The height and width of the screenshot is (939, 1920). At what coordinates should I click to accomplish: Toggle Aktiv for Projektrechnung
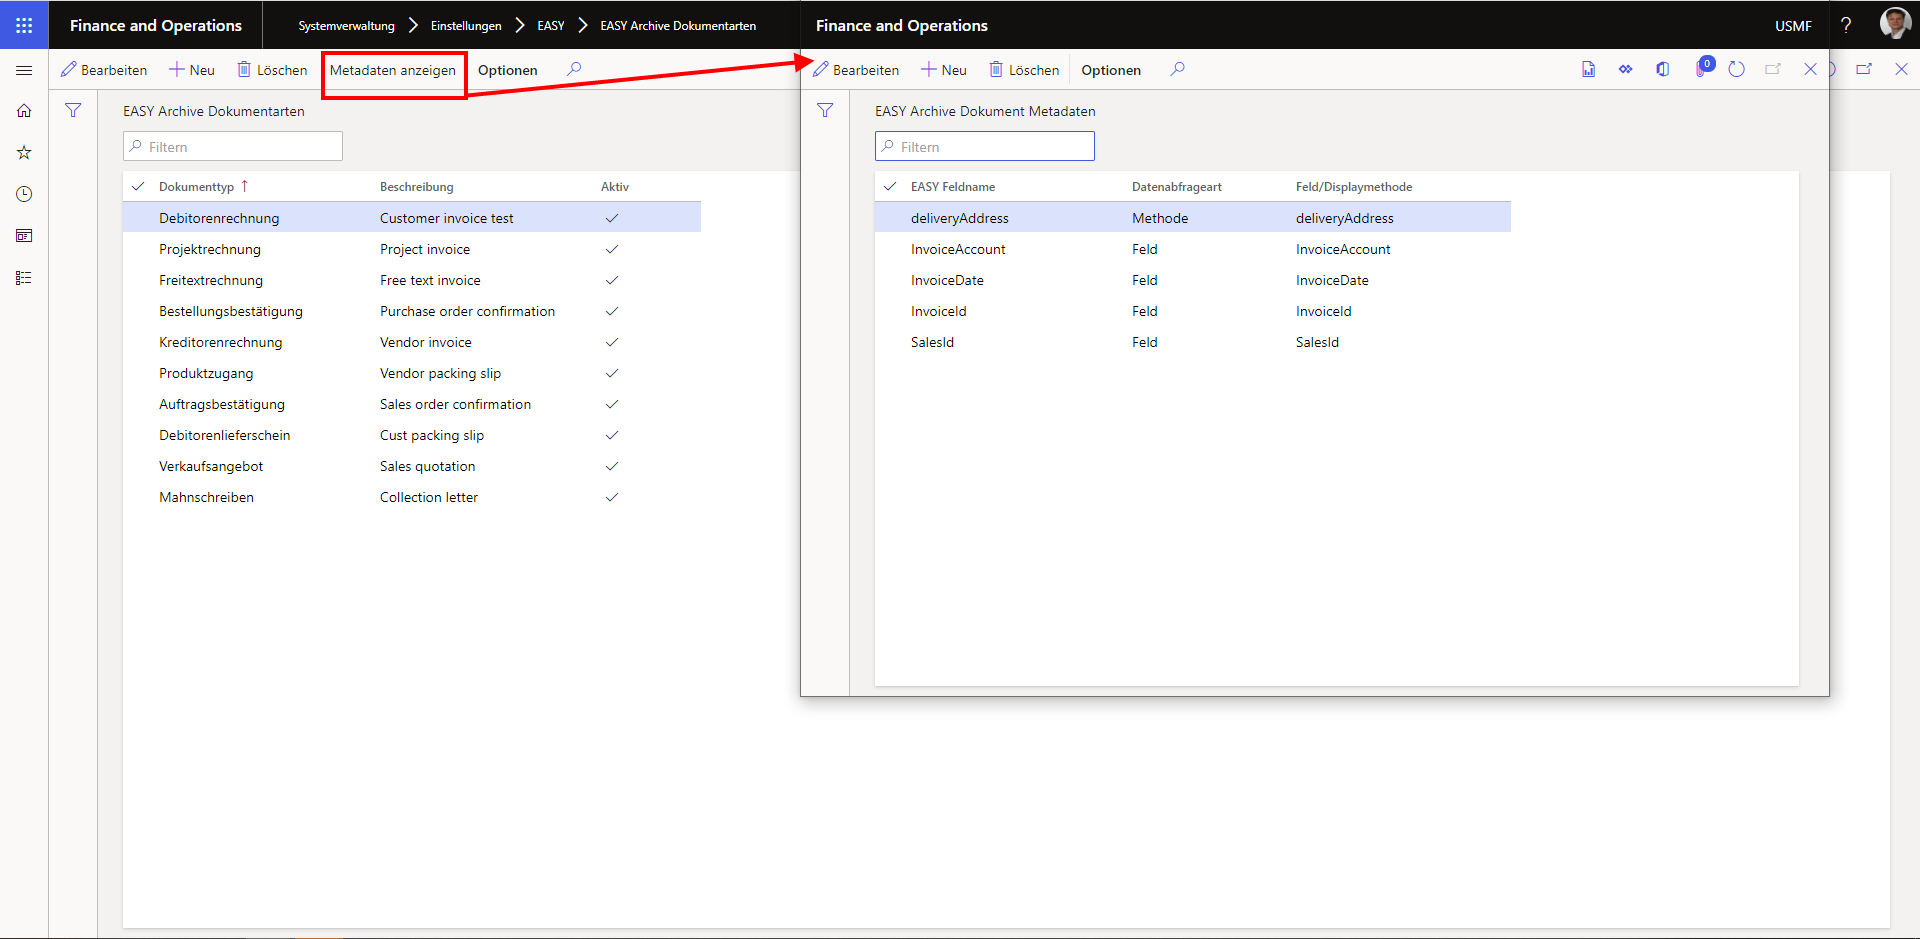612,249
